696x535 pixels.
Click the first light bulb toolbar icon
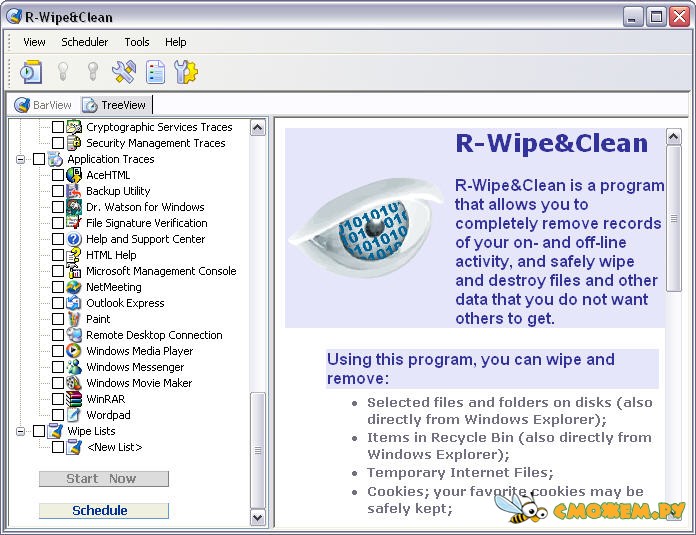[63, 71]
